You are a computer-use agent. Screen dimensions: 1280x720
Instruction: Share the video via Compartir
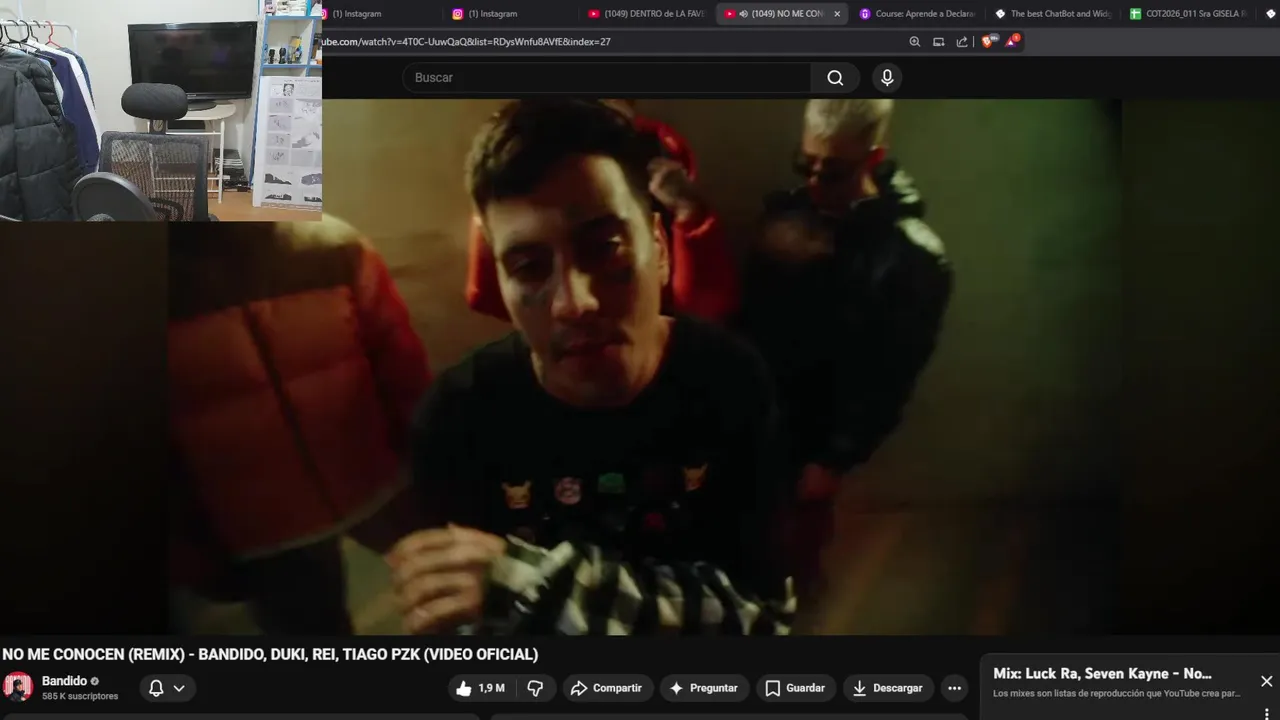(606, 688)
